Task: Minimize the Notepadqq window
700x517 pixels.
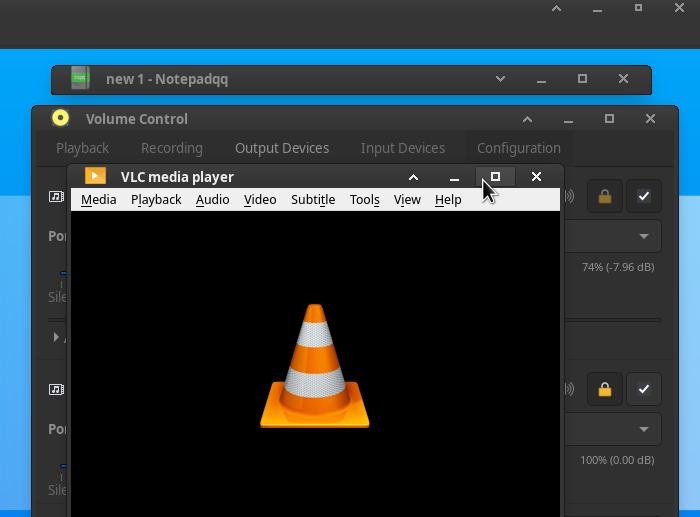Action: coord(542,79)
